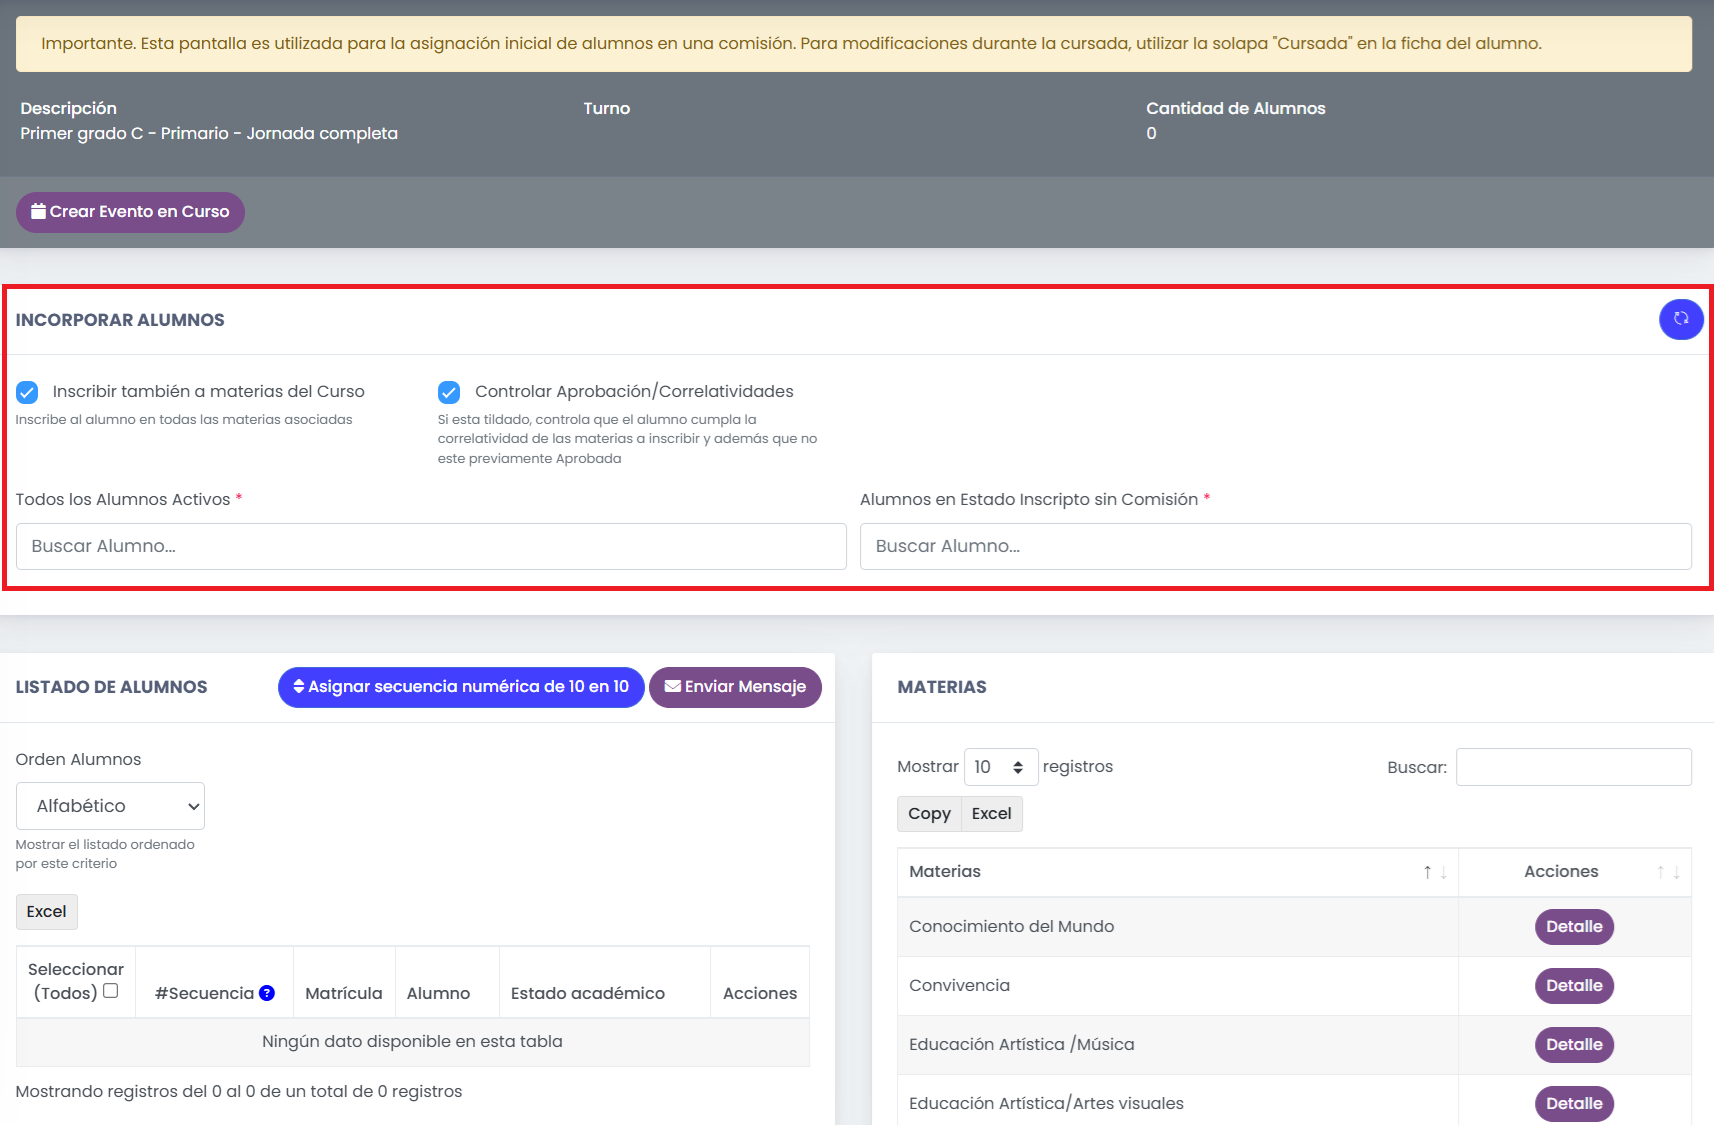1715x1125 pixels.
Task: Click the Buscar field in Materias
Action: [1574, 767]
